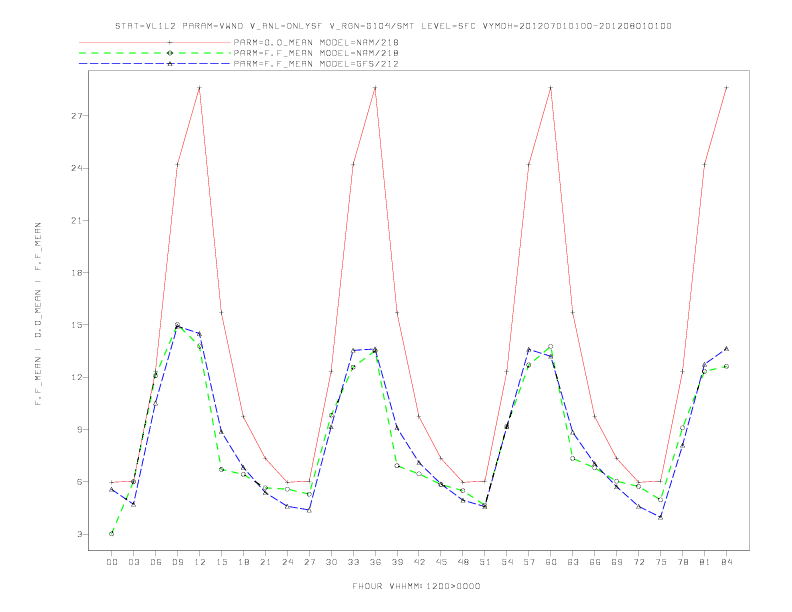This screenshot has width=792, height=612.
Task: Click the x-axis tick label 27
Action: pyautogui.click(x=309, y=562)
